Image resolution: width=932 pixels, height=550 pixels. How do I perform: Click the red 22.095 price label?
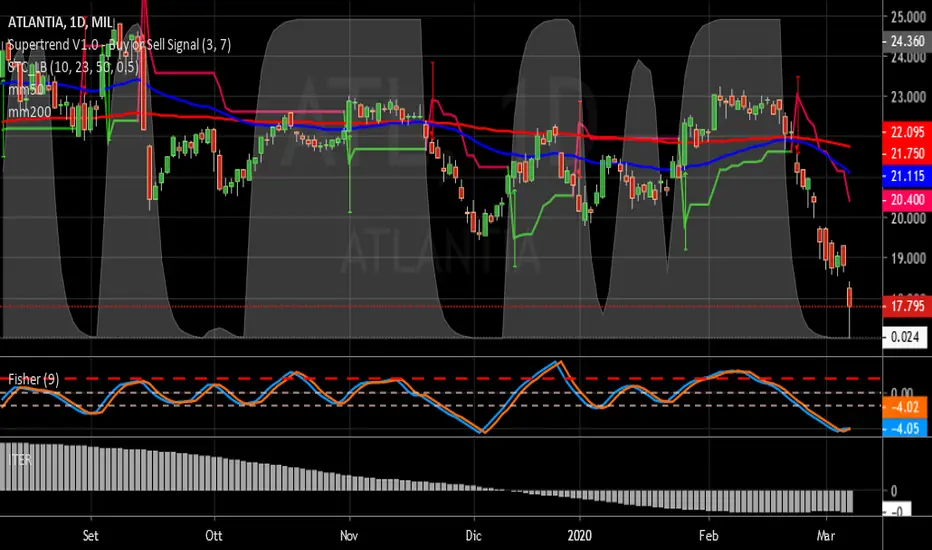[x=907, y=132]
